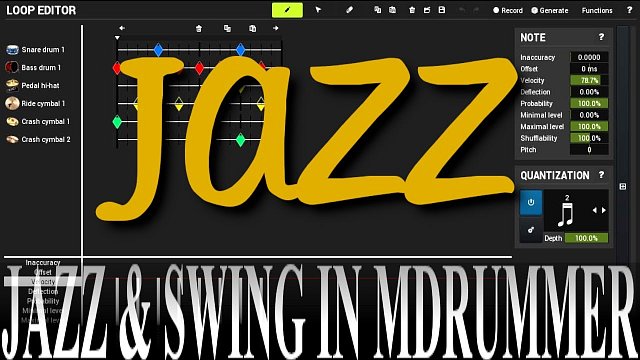Paste the bar using bar paste icon
This screenshot has width=640, height=360.
(x=253, y=28)
